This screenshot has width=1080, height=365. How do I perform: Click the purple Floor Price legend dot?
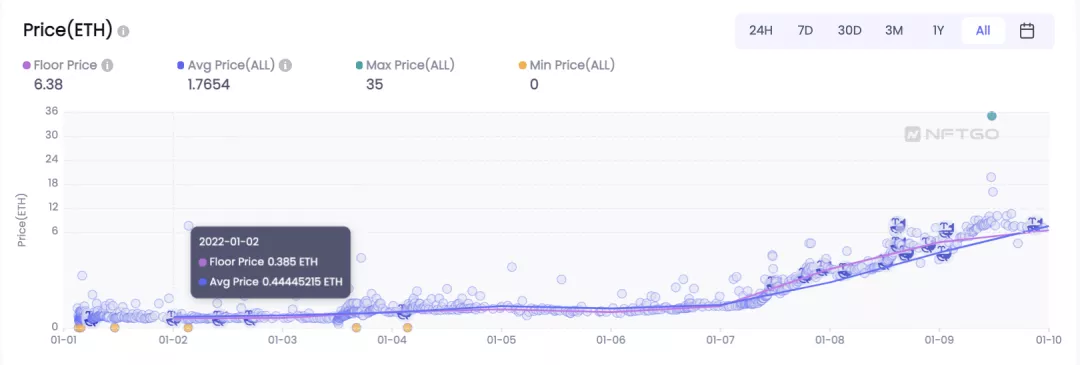(x=27, y=65)
